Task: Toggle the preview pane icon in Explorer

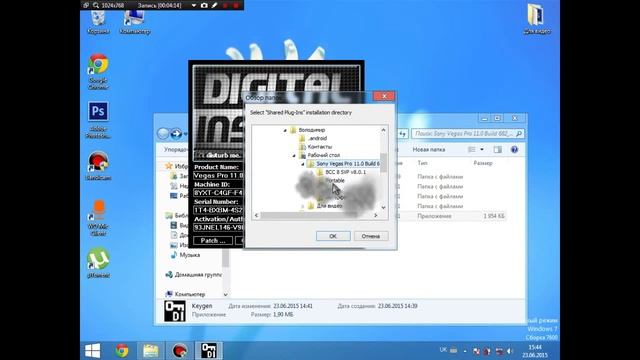Action: (498, 150)
